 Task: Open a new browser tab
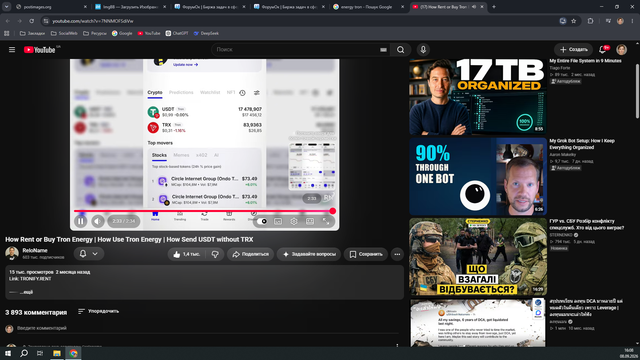(x=494, y=7)
